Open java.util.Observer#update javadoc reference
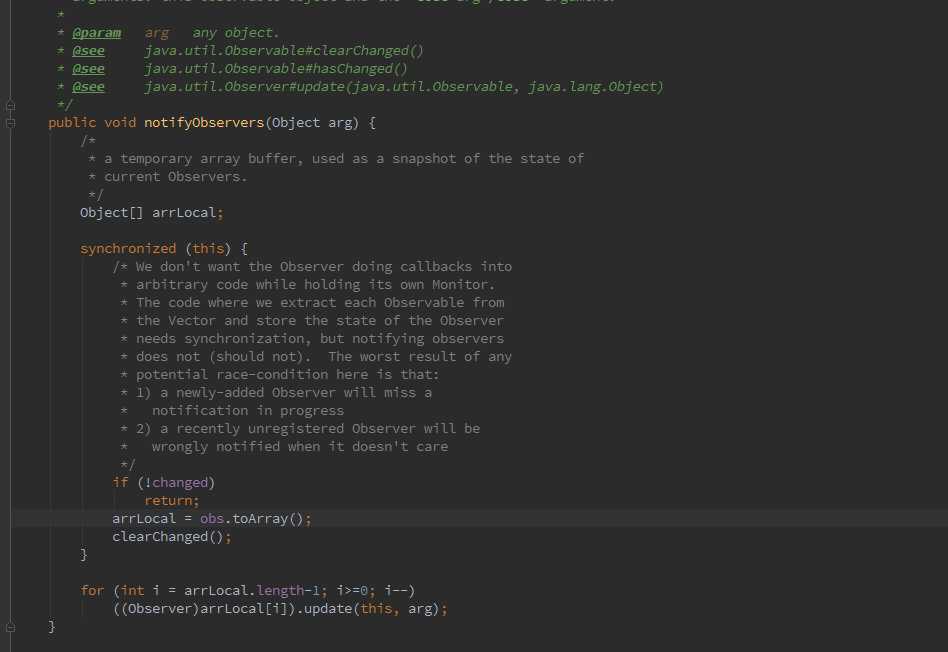The height and width of the screenshot is (652, 948). pos(404,87)
